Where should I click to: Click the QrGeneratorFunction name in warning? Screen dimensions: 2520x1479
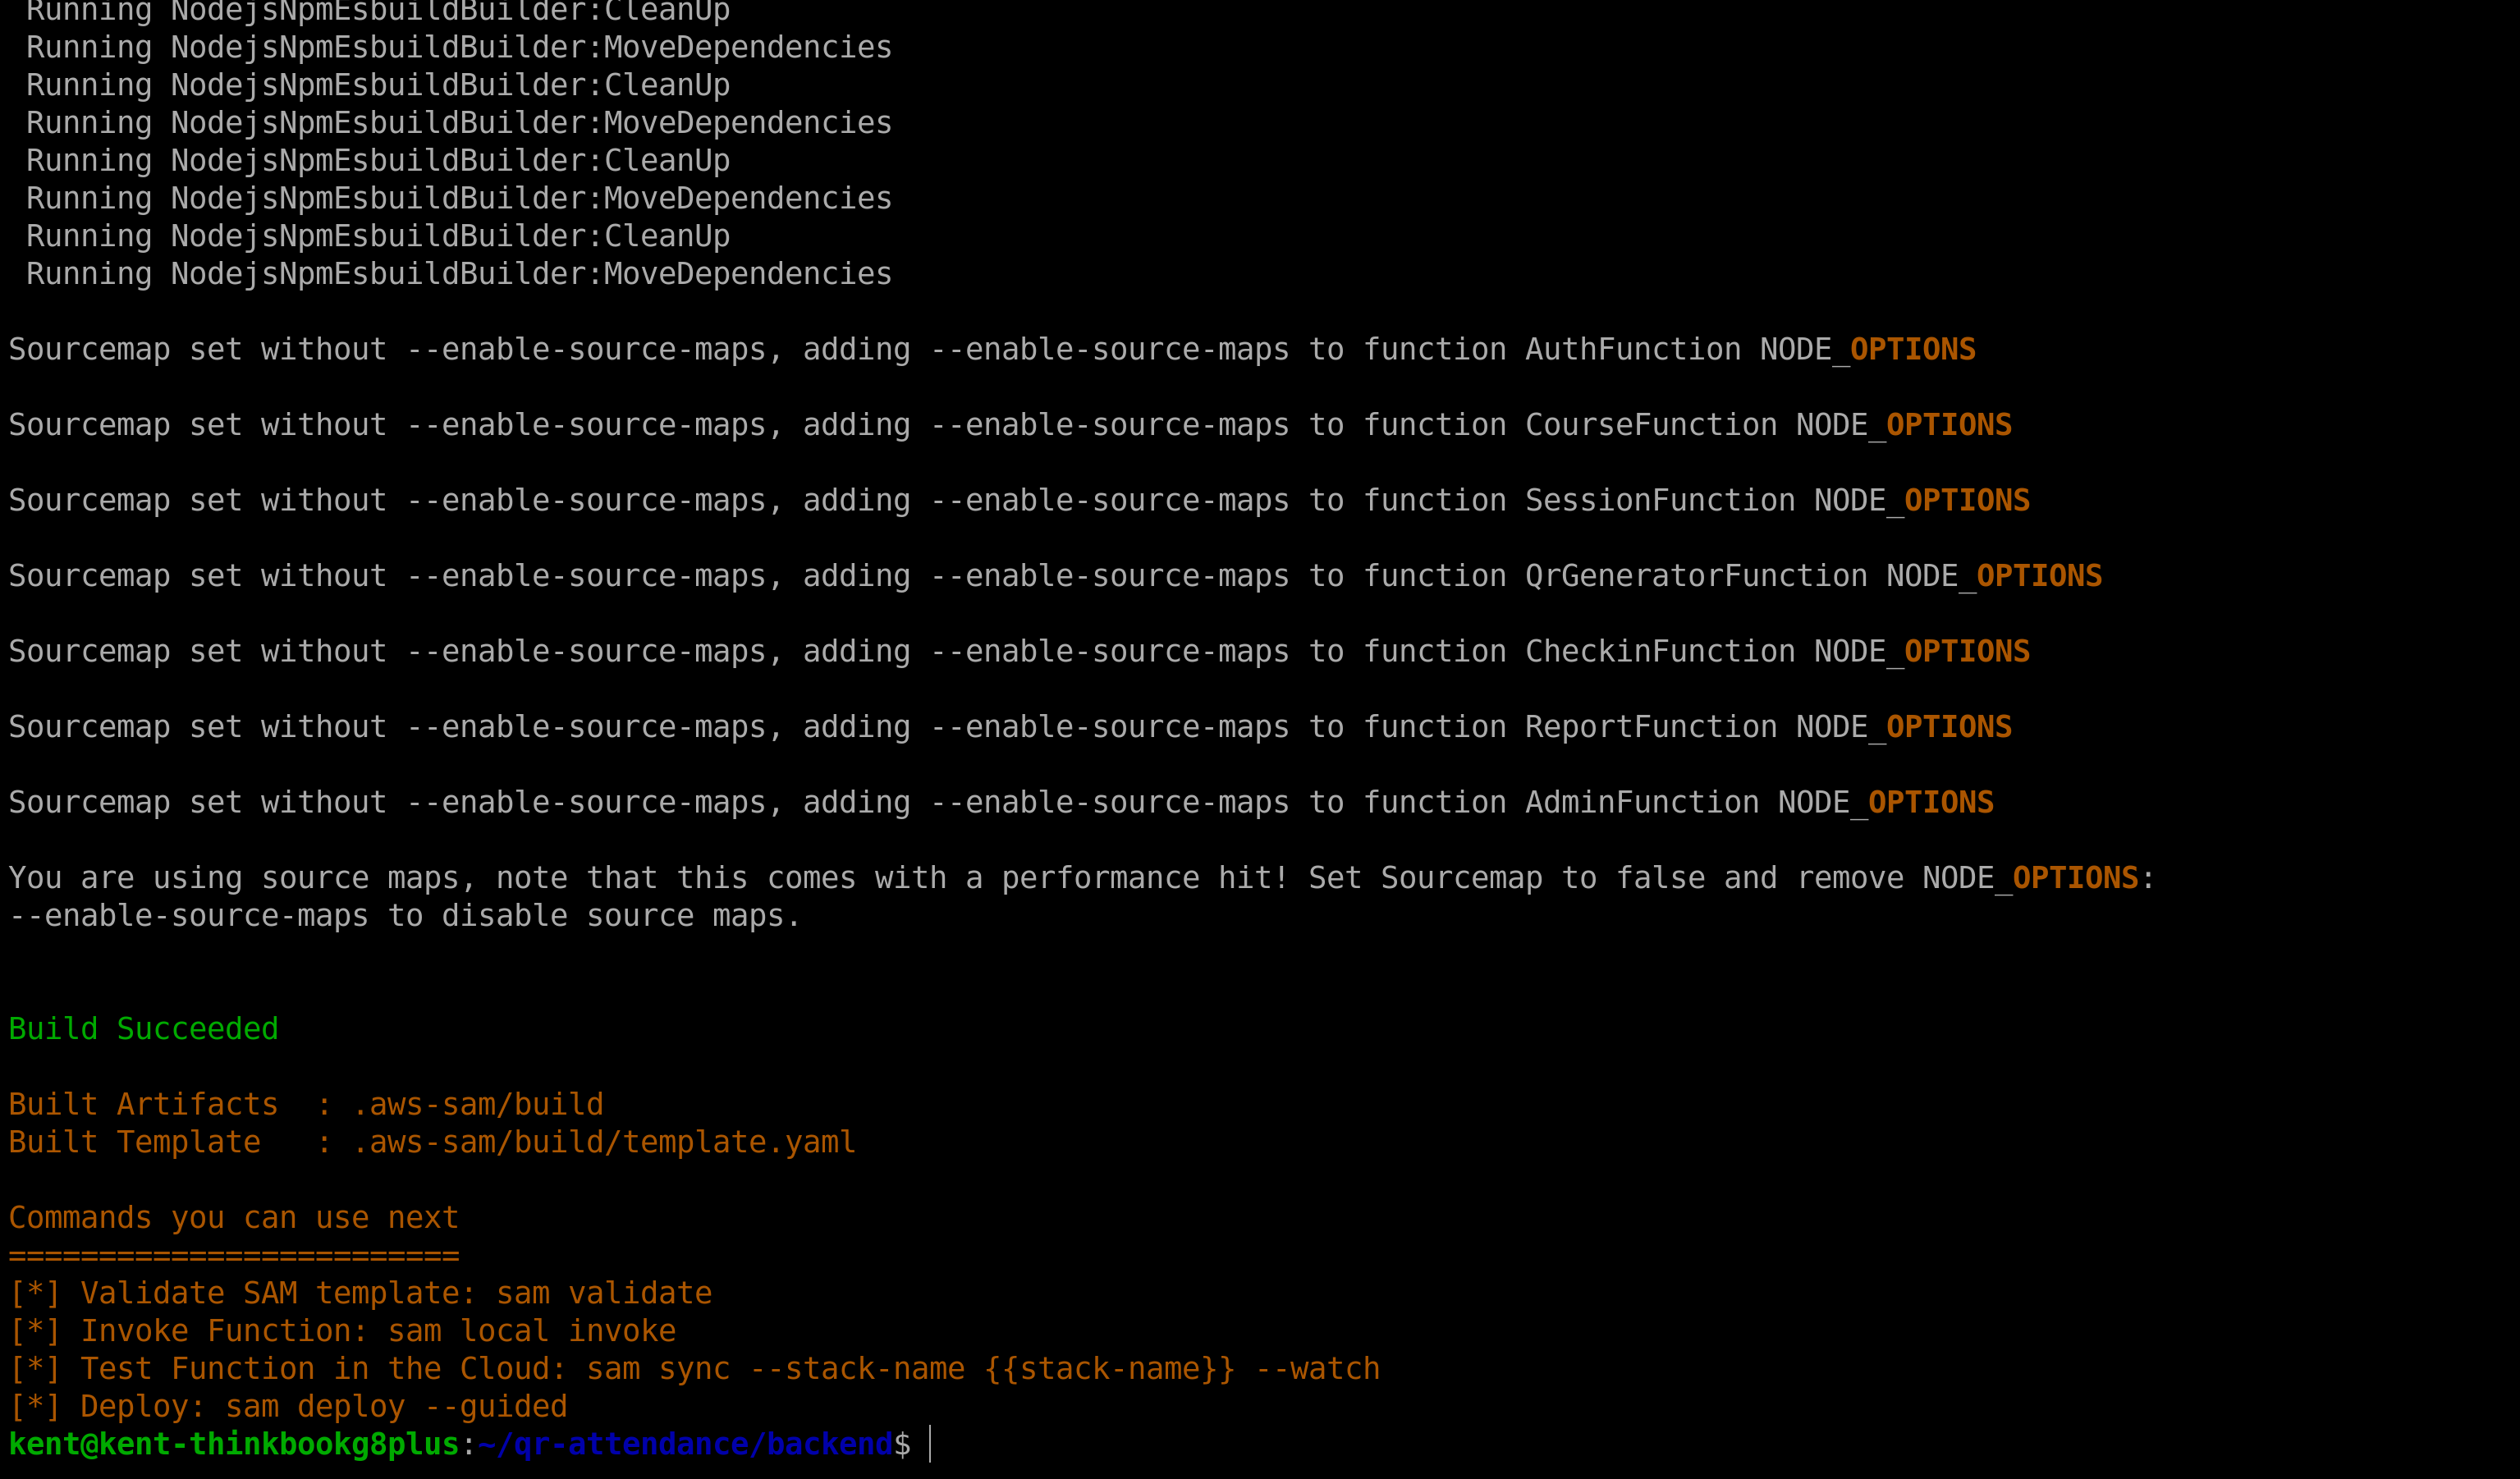1696,576
